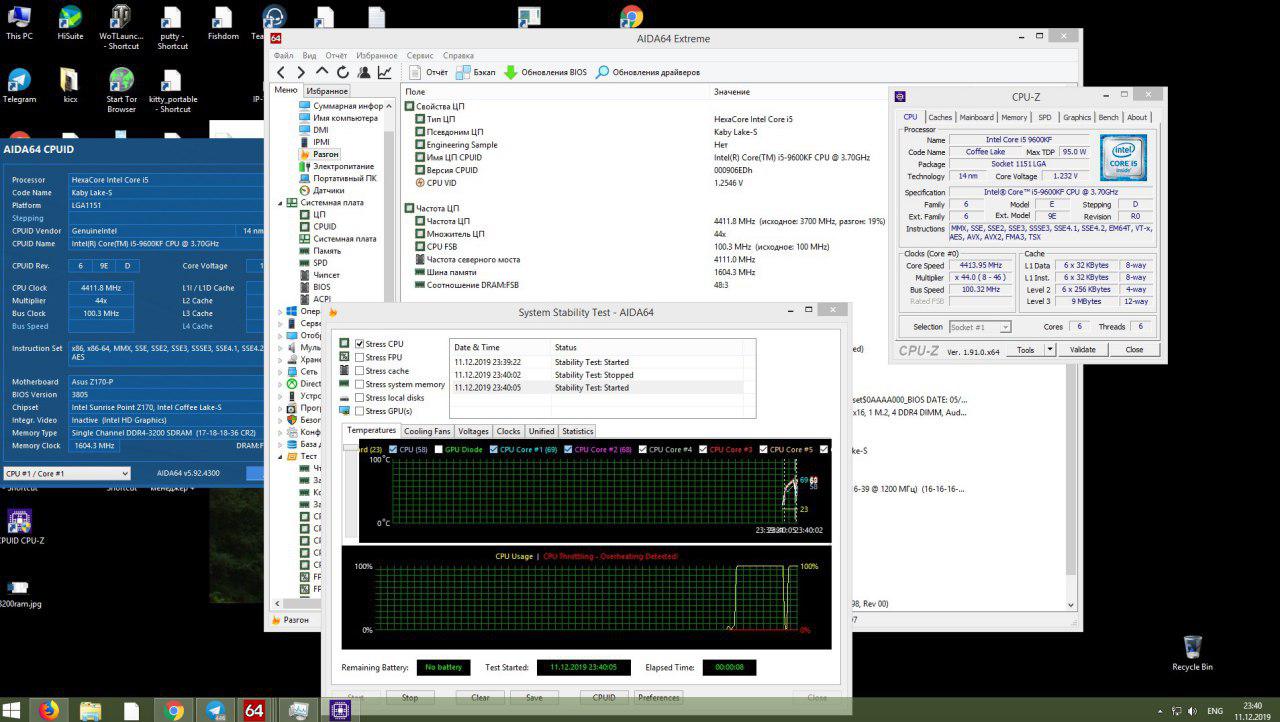
Task: Enable the Stress local disks checkbox
Action: (360, 398)
